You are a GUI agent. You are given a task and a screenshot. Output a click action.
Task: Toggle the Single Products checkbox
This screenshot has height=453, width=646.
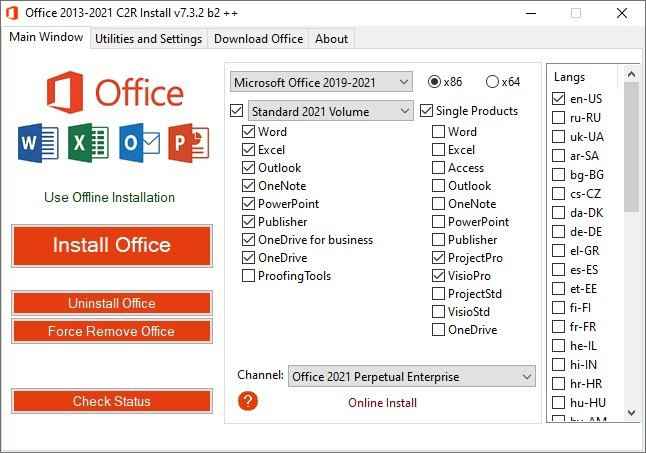427,111
